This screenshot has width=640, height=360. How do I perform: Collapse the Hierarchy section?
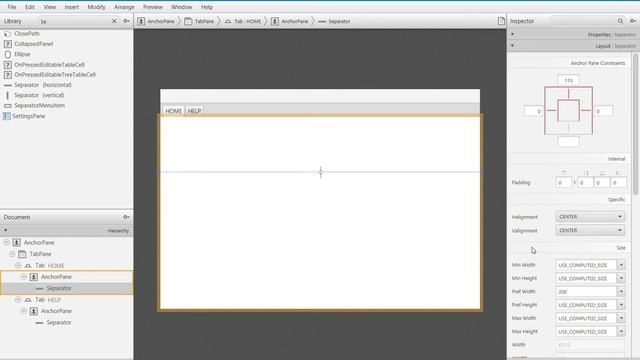(6, 231)
